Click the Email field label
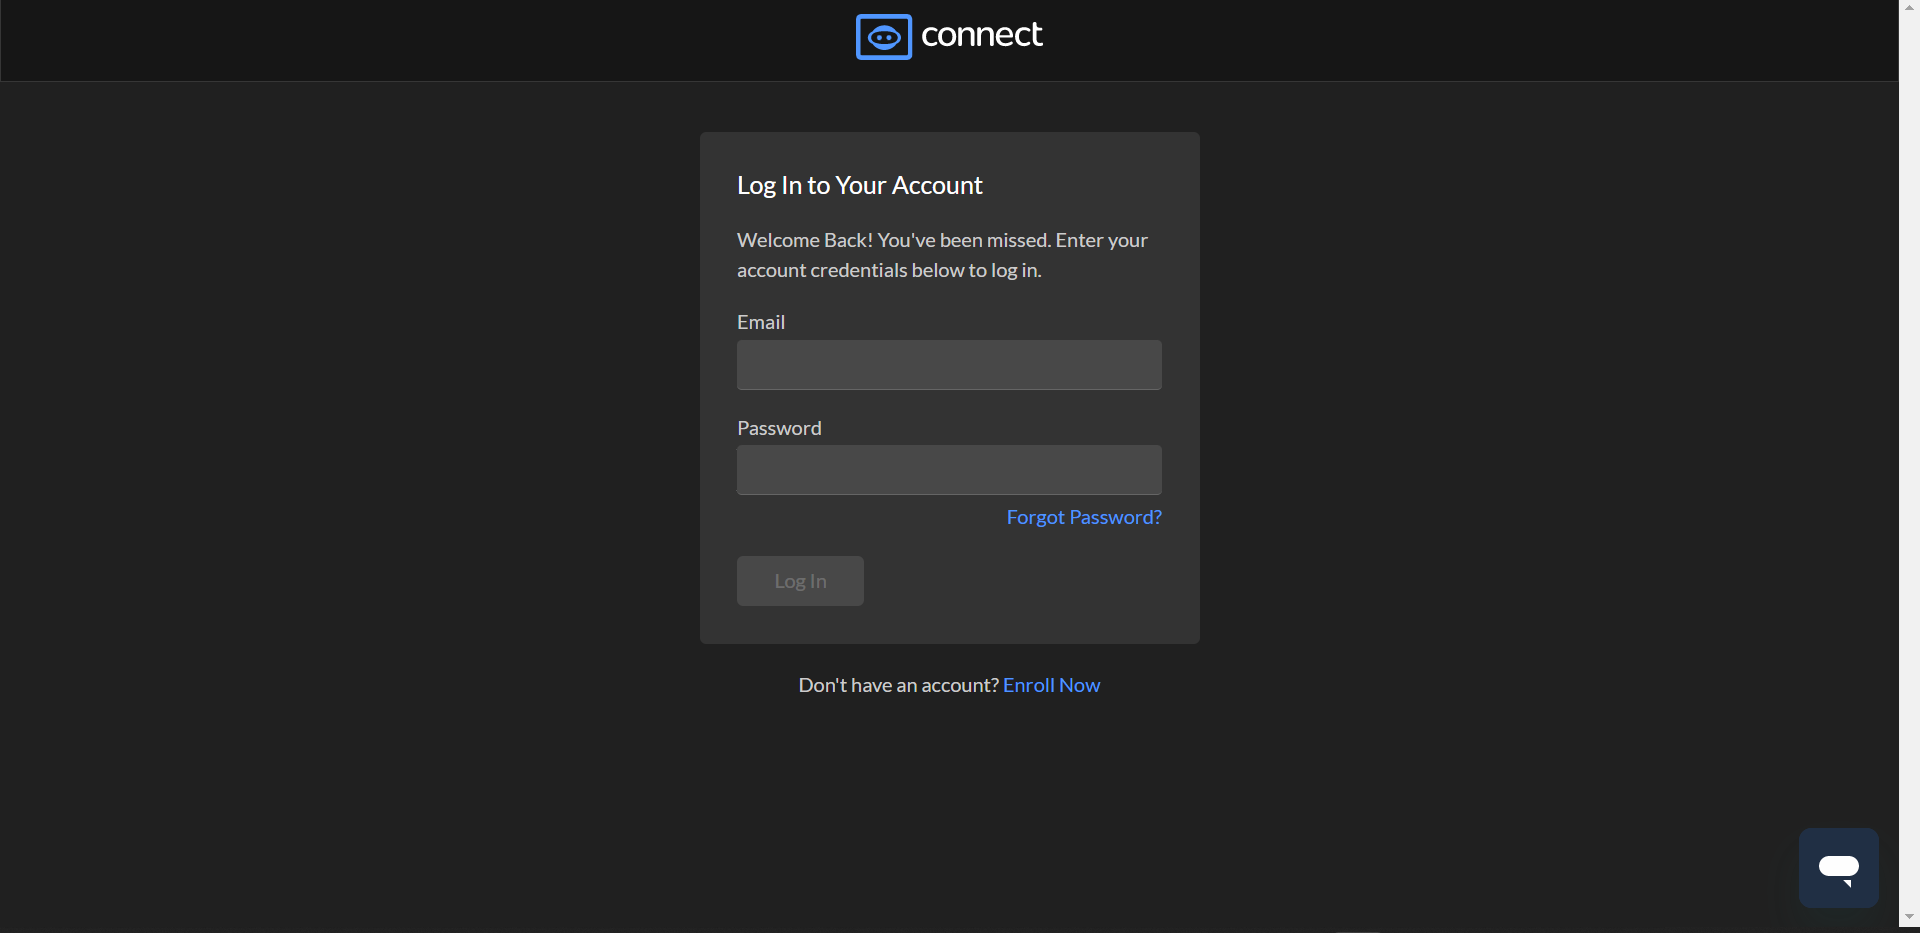Screen dimensions: 1920x933 pos(760,322)
